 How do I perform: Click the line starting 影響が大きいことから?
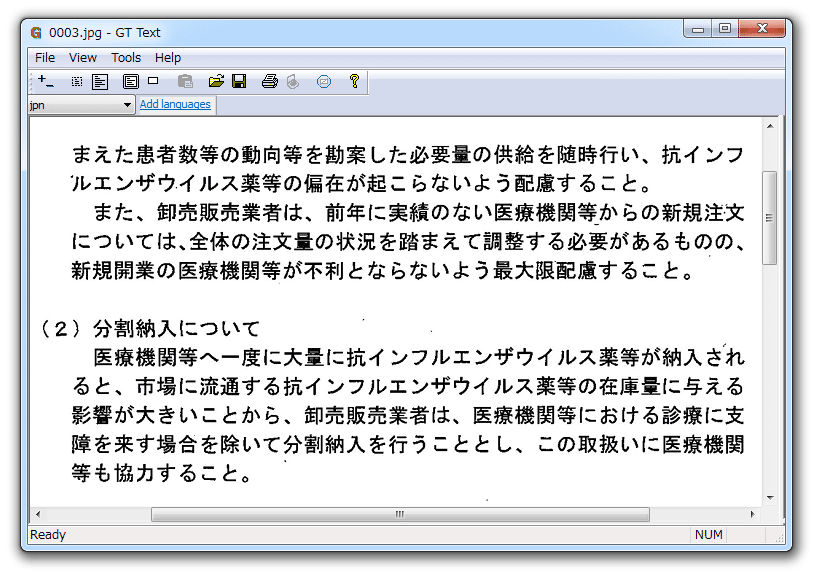[x=408, y=415]
